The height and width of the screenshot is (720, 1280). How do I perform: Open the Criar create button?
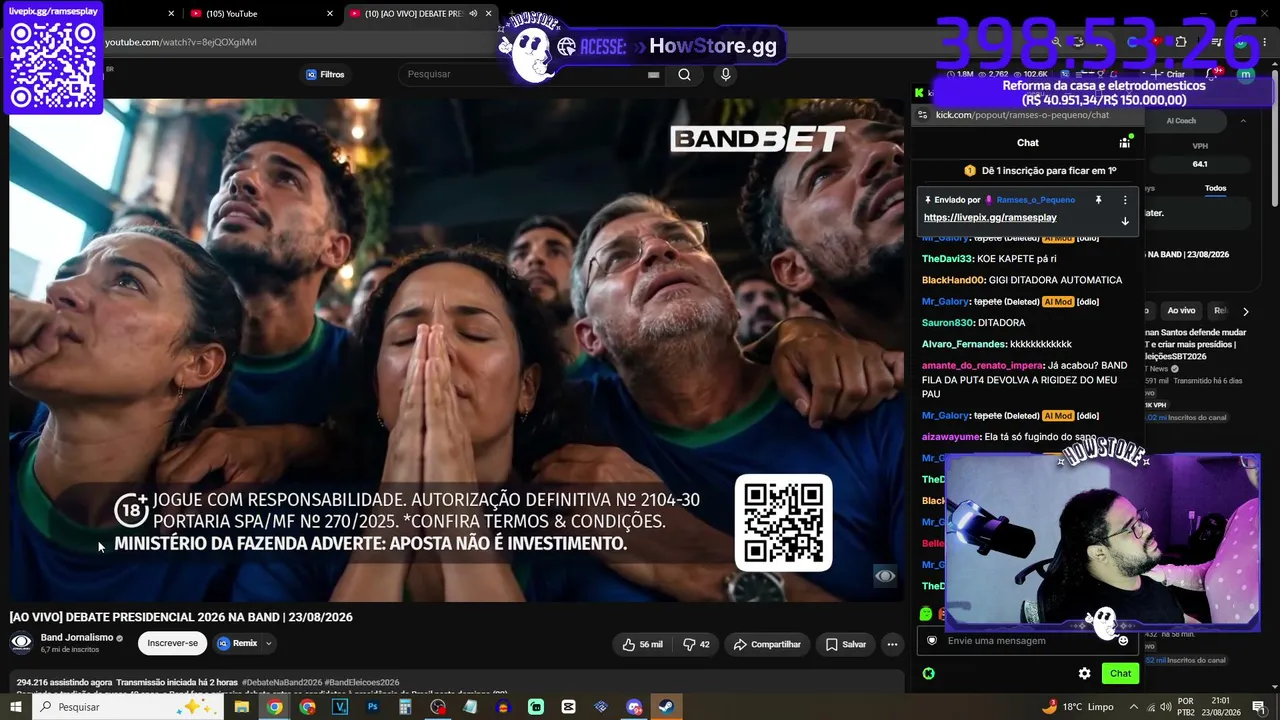point(1168,74)
